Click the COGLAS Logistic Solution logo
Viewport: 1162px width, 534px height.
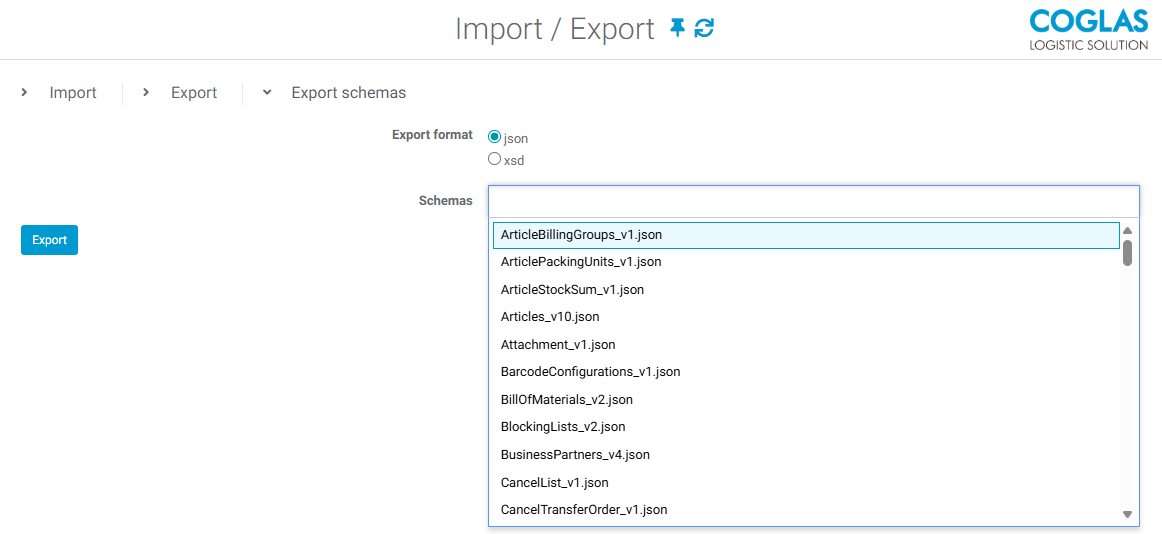pos(1088,30)
